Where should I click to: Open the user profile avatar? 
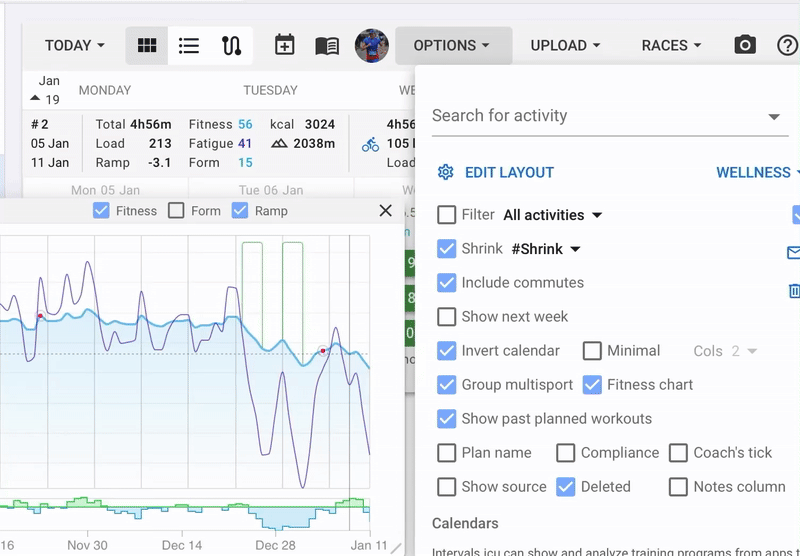tap(372, 45)
